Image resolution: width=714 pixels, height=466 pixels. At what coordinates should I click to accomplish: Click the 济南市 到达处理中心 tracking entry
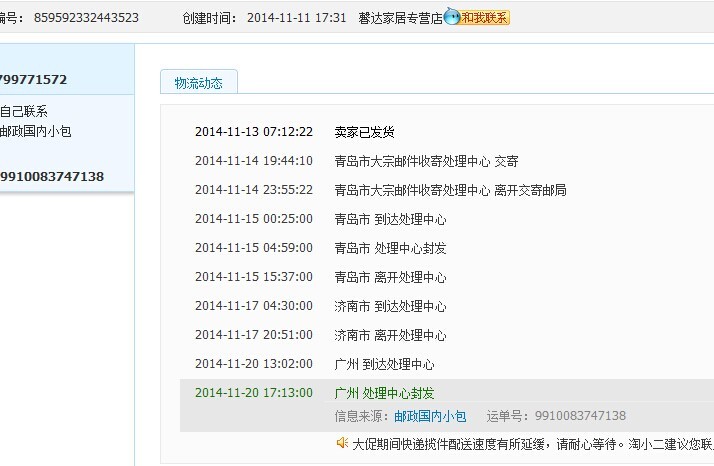390,306
